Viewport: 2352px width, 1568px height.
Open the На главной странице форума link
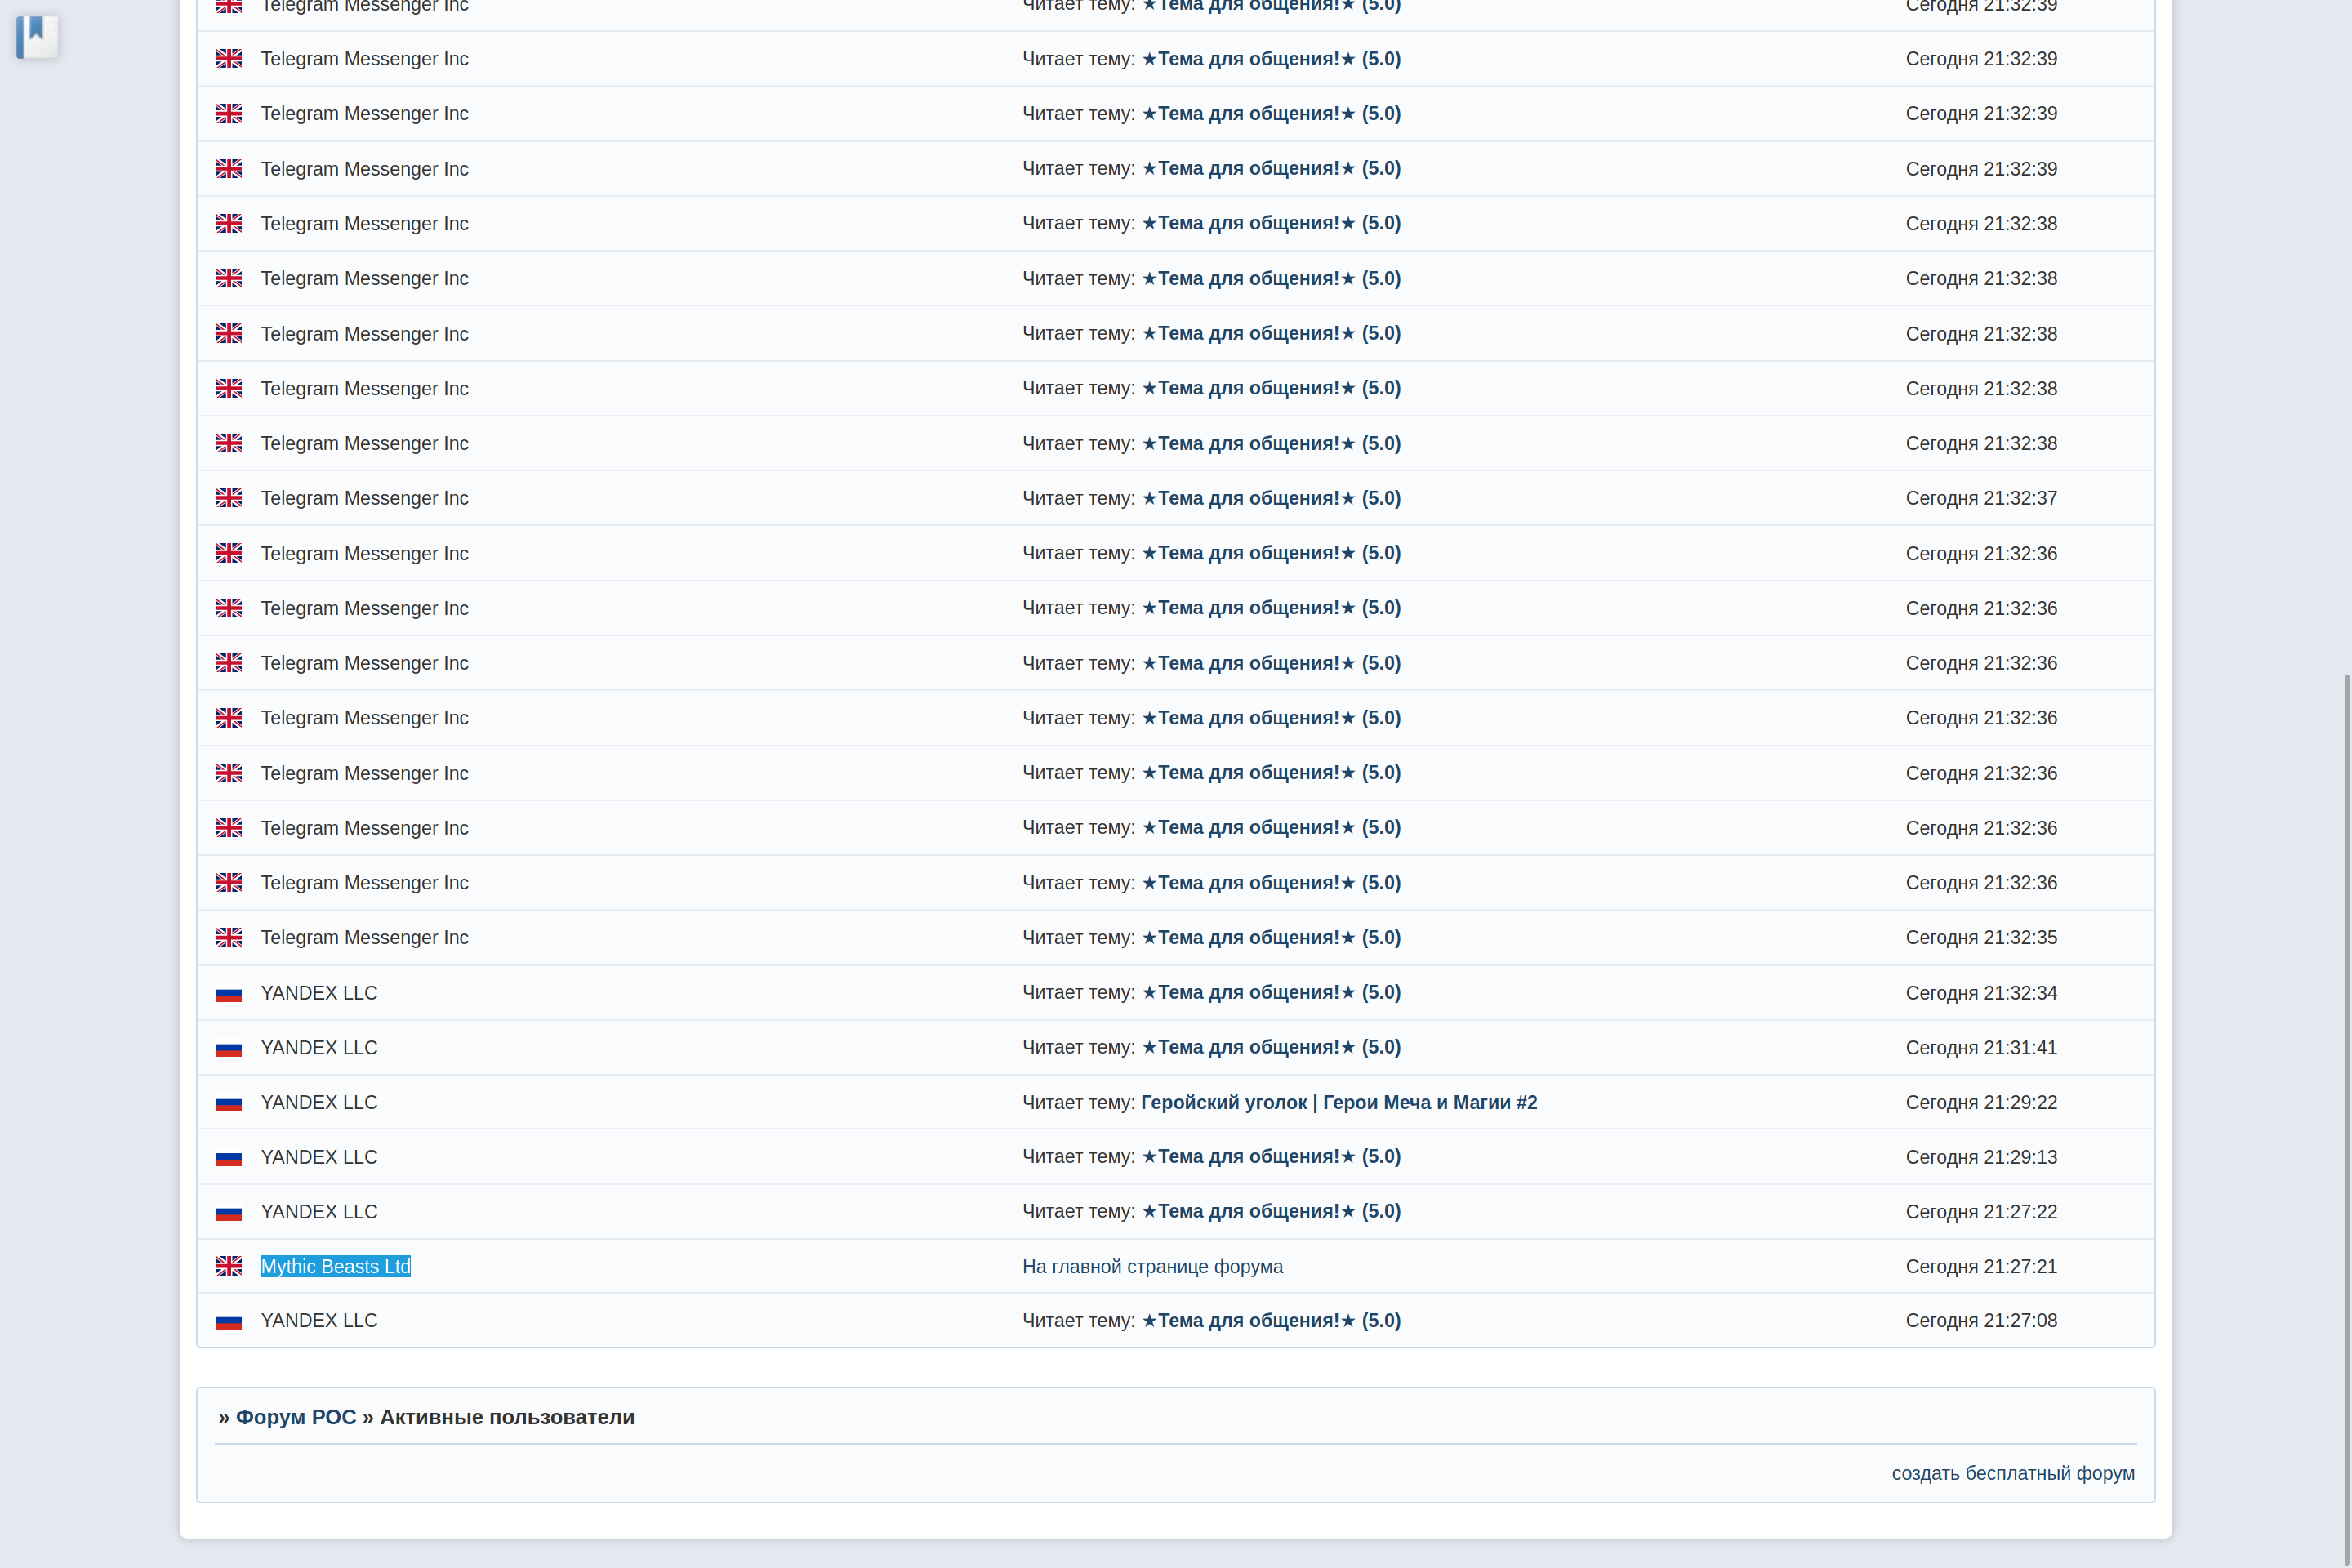1152,1266
